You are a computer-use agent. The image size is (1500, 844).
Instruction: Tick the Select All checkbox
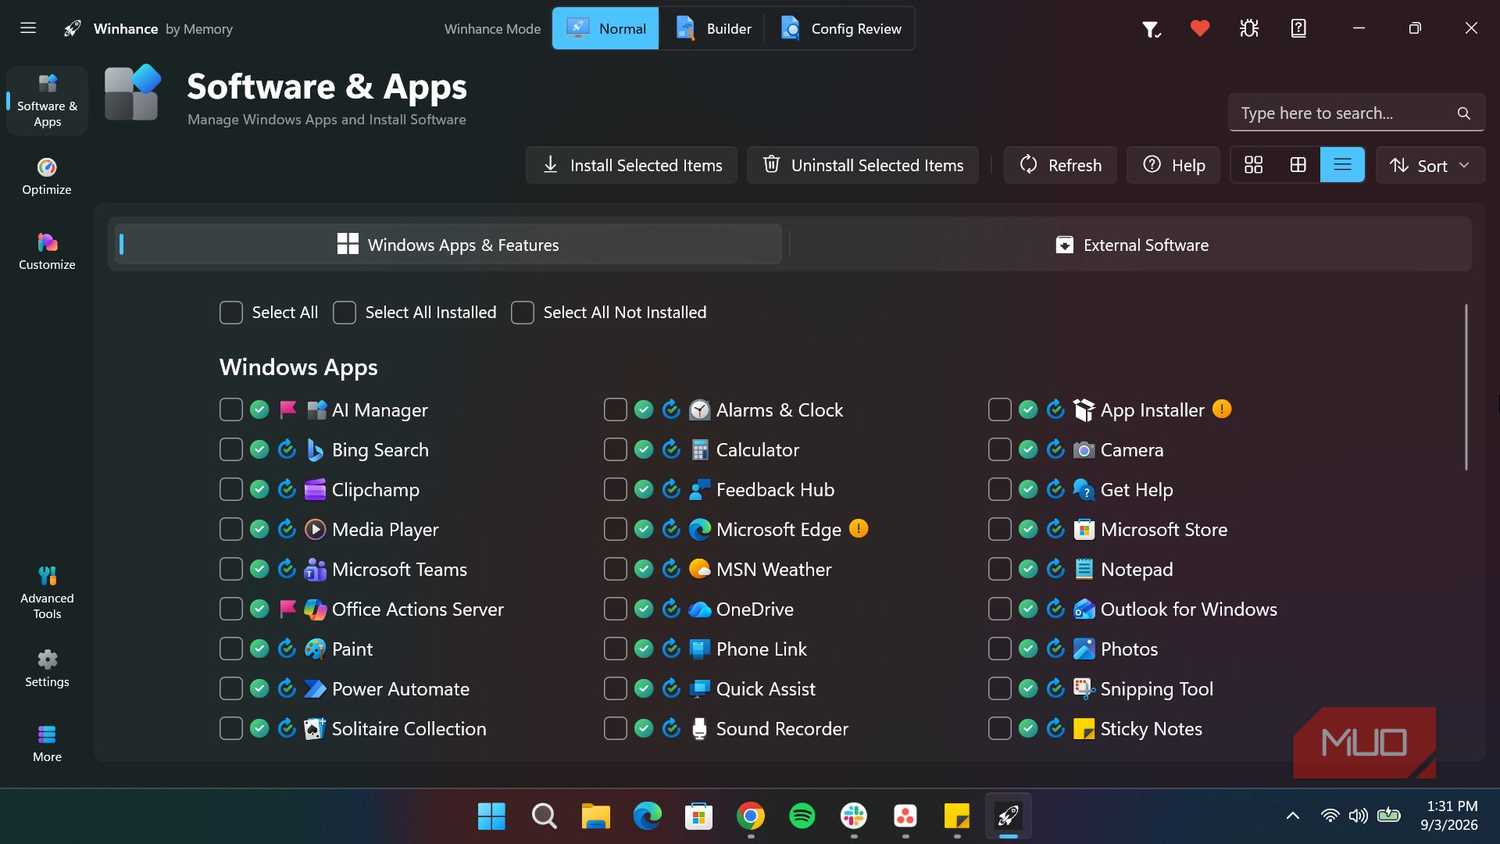point(231,312)
